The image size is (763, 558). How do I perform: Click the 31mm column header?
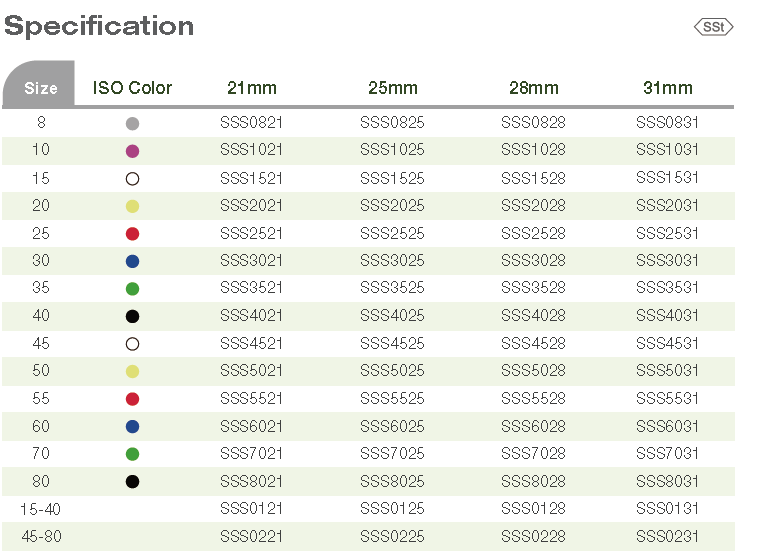[x=667, y=88]
